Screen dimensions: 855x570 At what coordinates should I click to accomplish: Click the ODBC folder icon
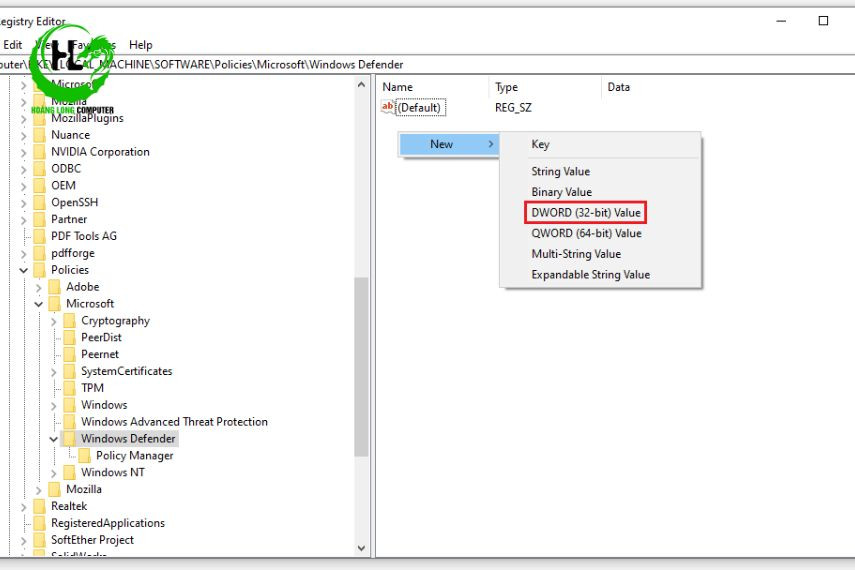point(40,169)
